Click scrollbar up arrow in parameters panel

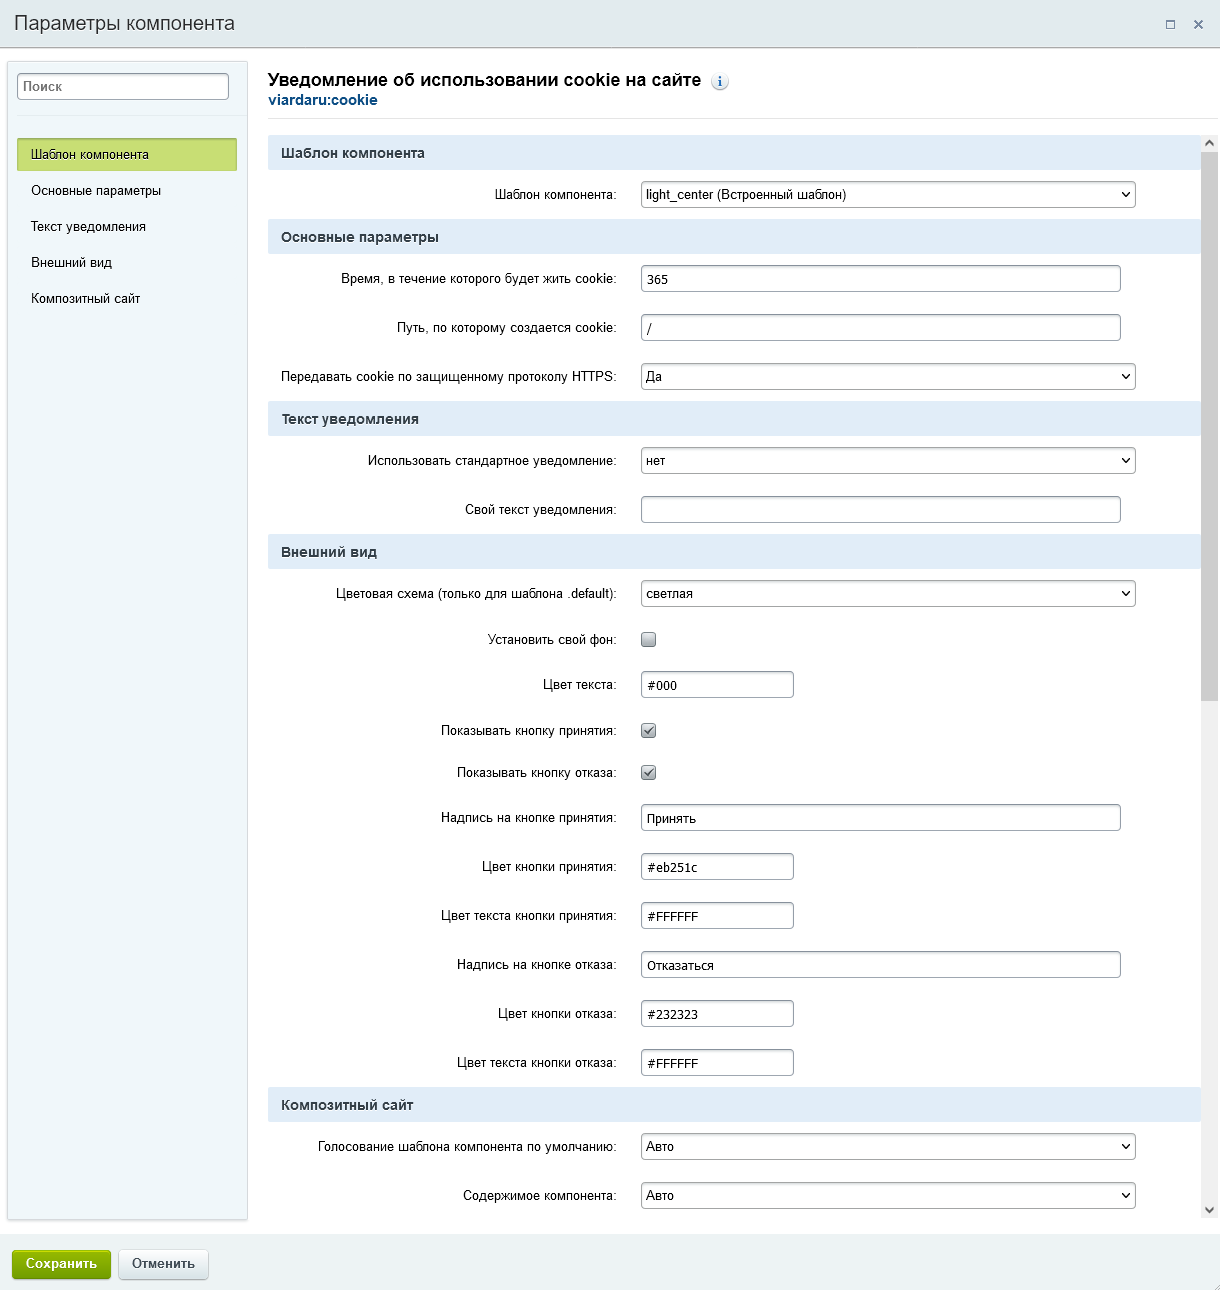(1209, 144)
